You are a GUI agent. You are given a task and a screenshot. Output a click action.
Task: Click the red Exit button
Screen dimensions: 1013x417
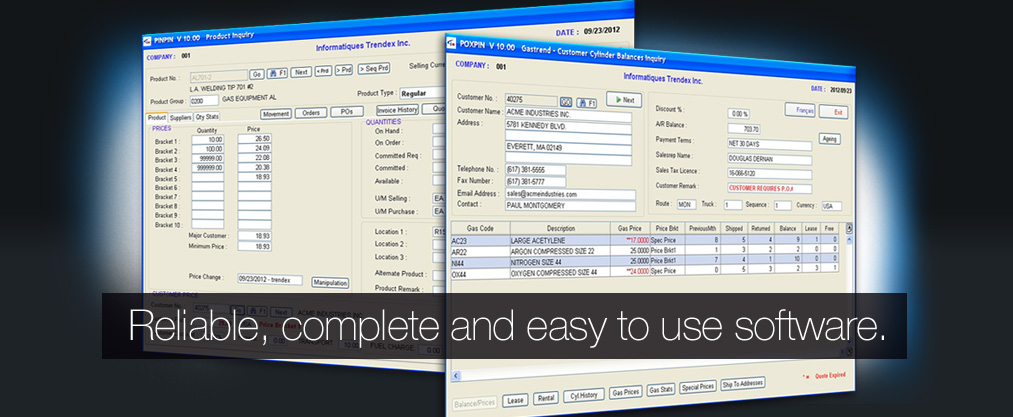point(833,112)
